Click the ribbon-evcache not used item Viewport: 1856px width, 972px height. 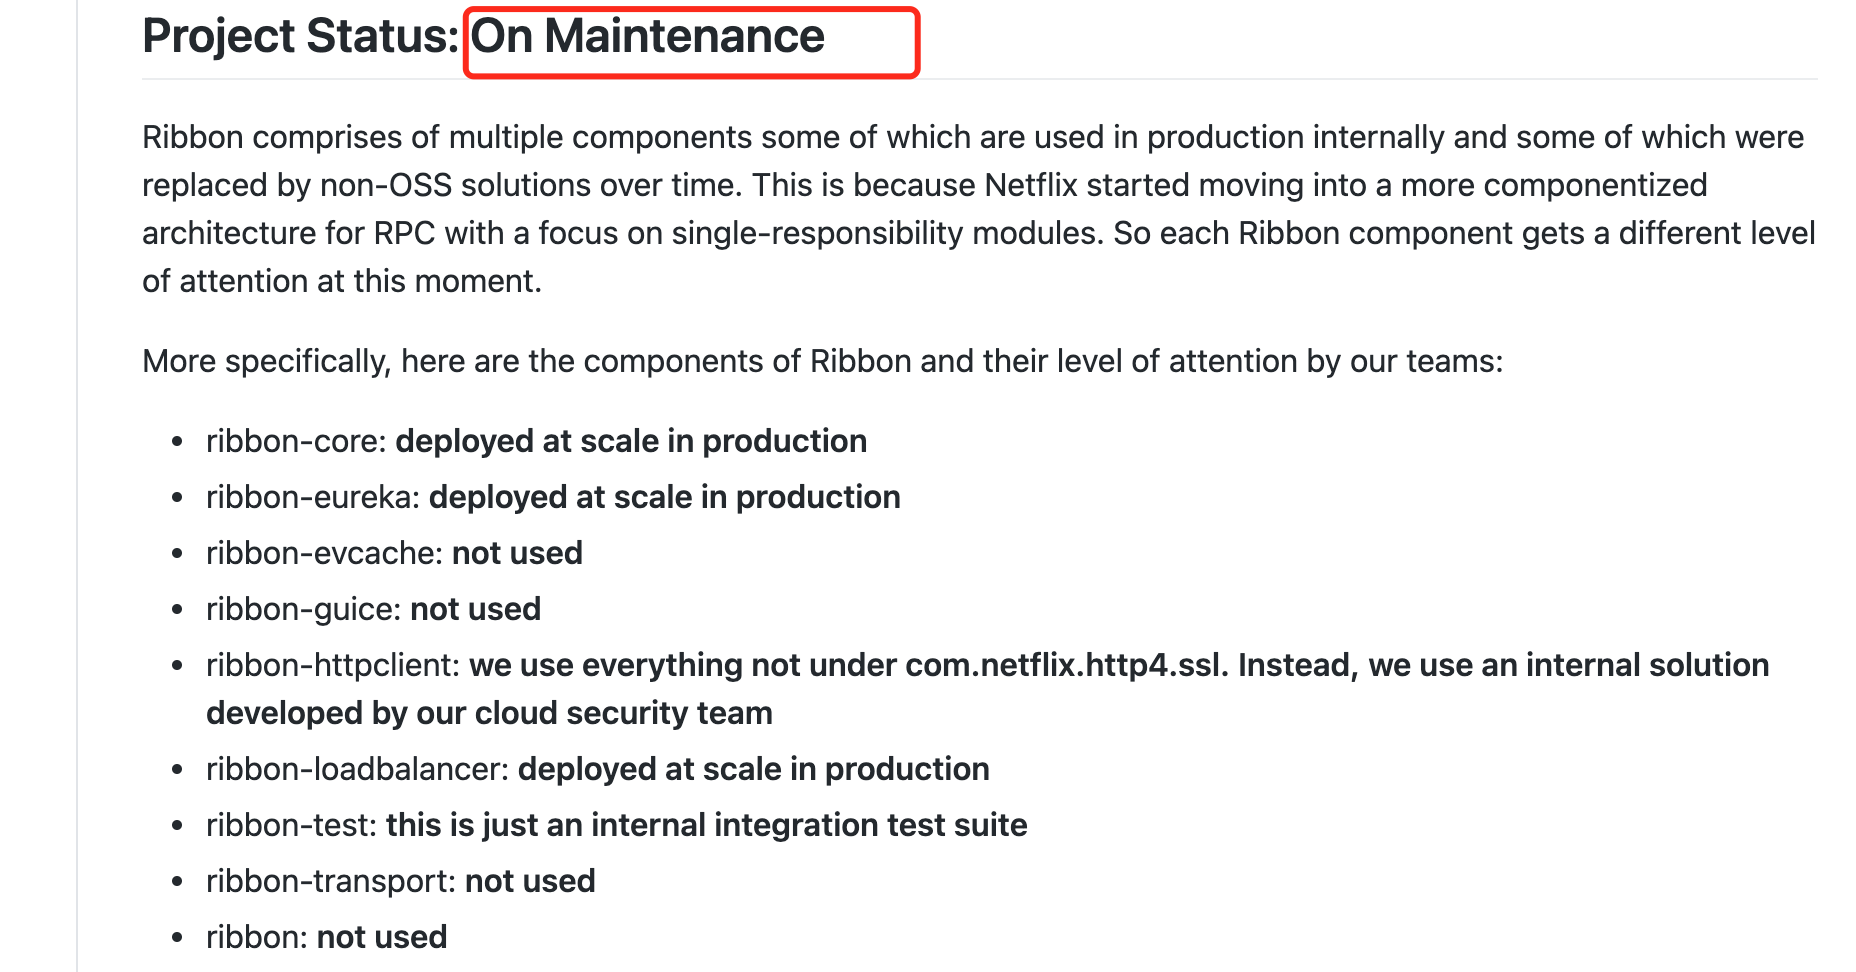394,553
